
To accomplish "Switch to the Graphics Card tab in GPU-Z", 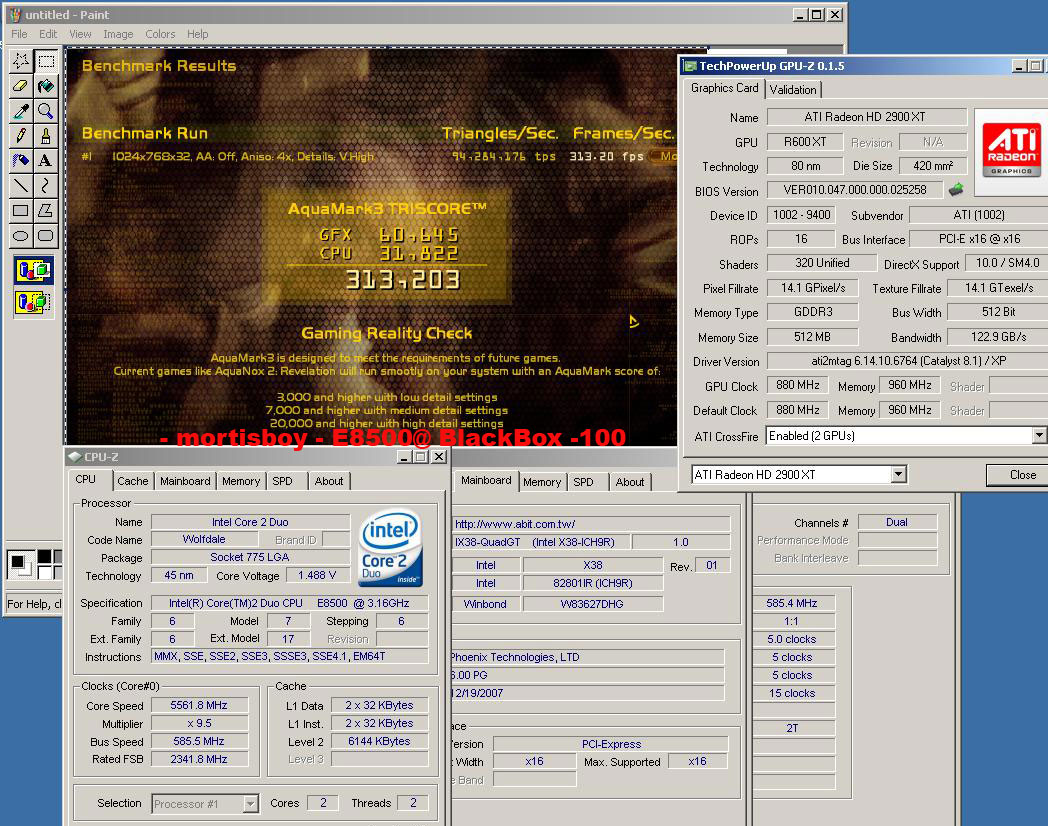I will 725,88.
